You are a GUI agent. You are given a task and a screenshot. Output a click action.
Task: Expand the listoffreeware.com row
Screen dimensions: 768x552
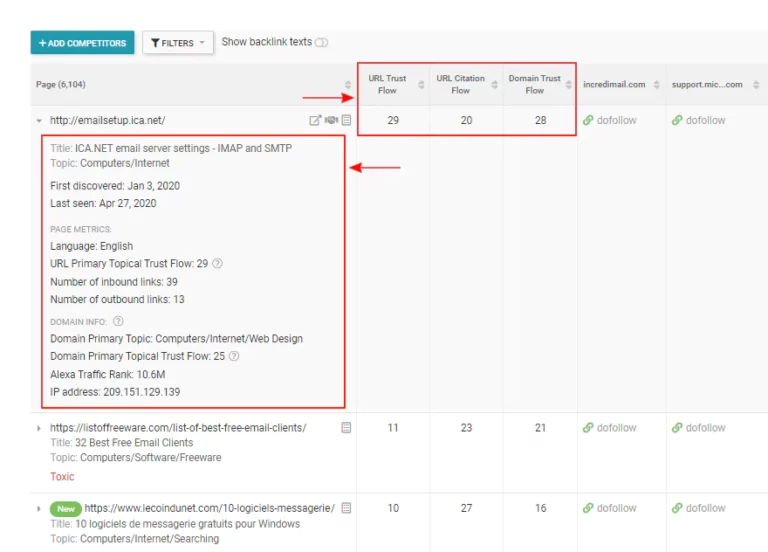coord(39,428)
